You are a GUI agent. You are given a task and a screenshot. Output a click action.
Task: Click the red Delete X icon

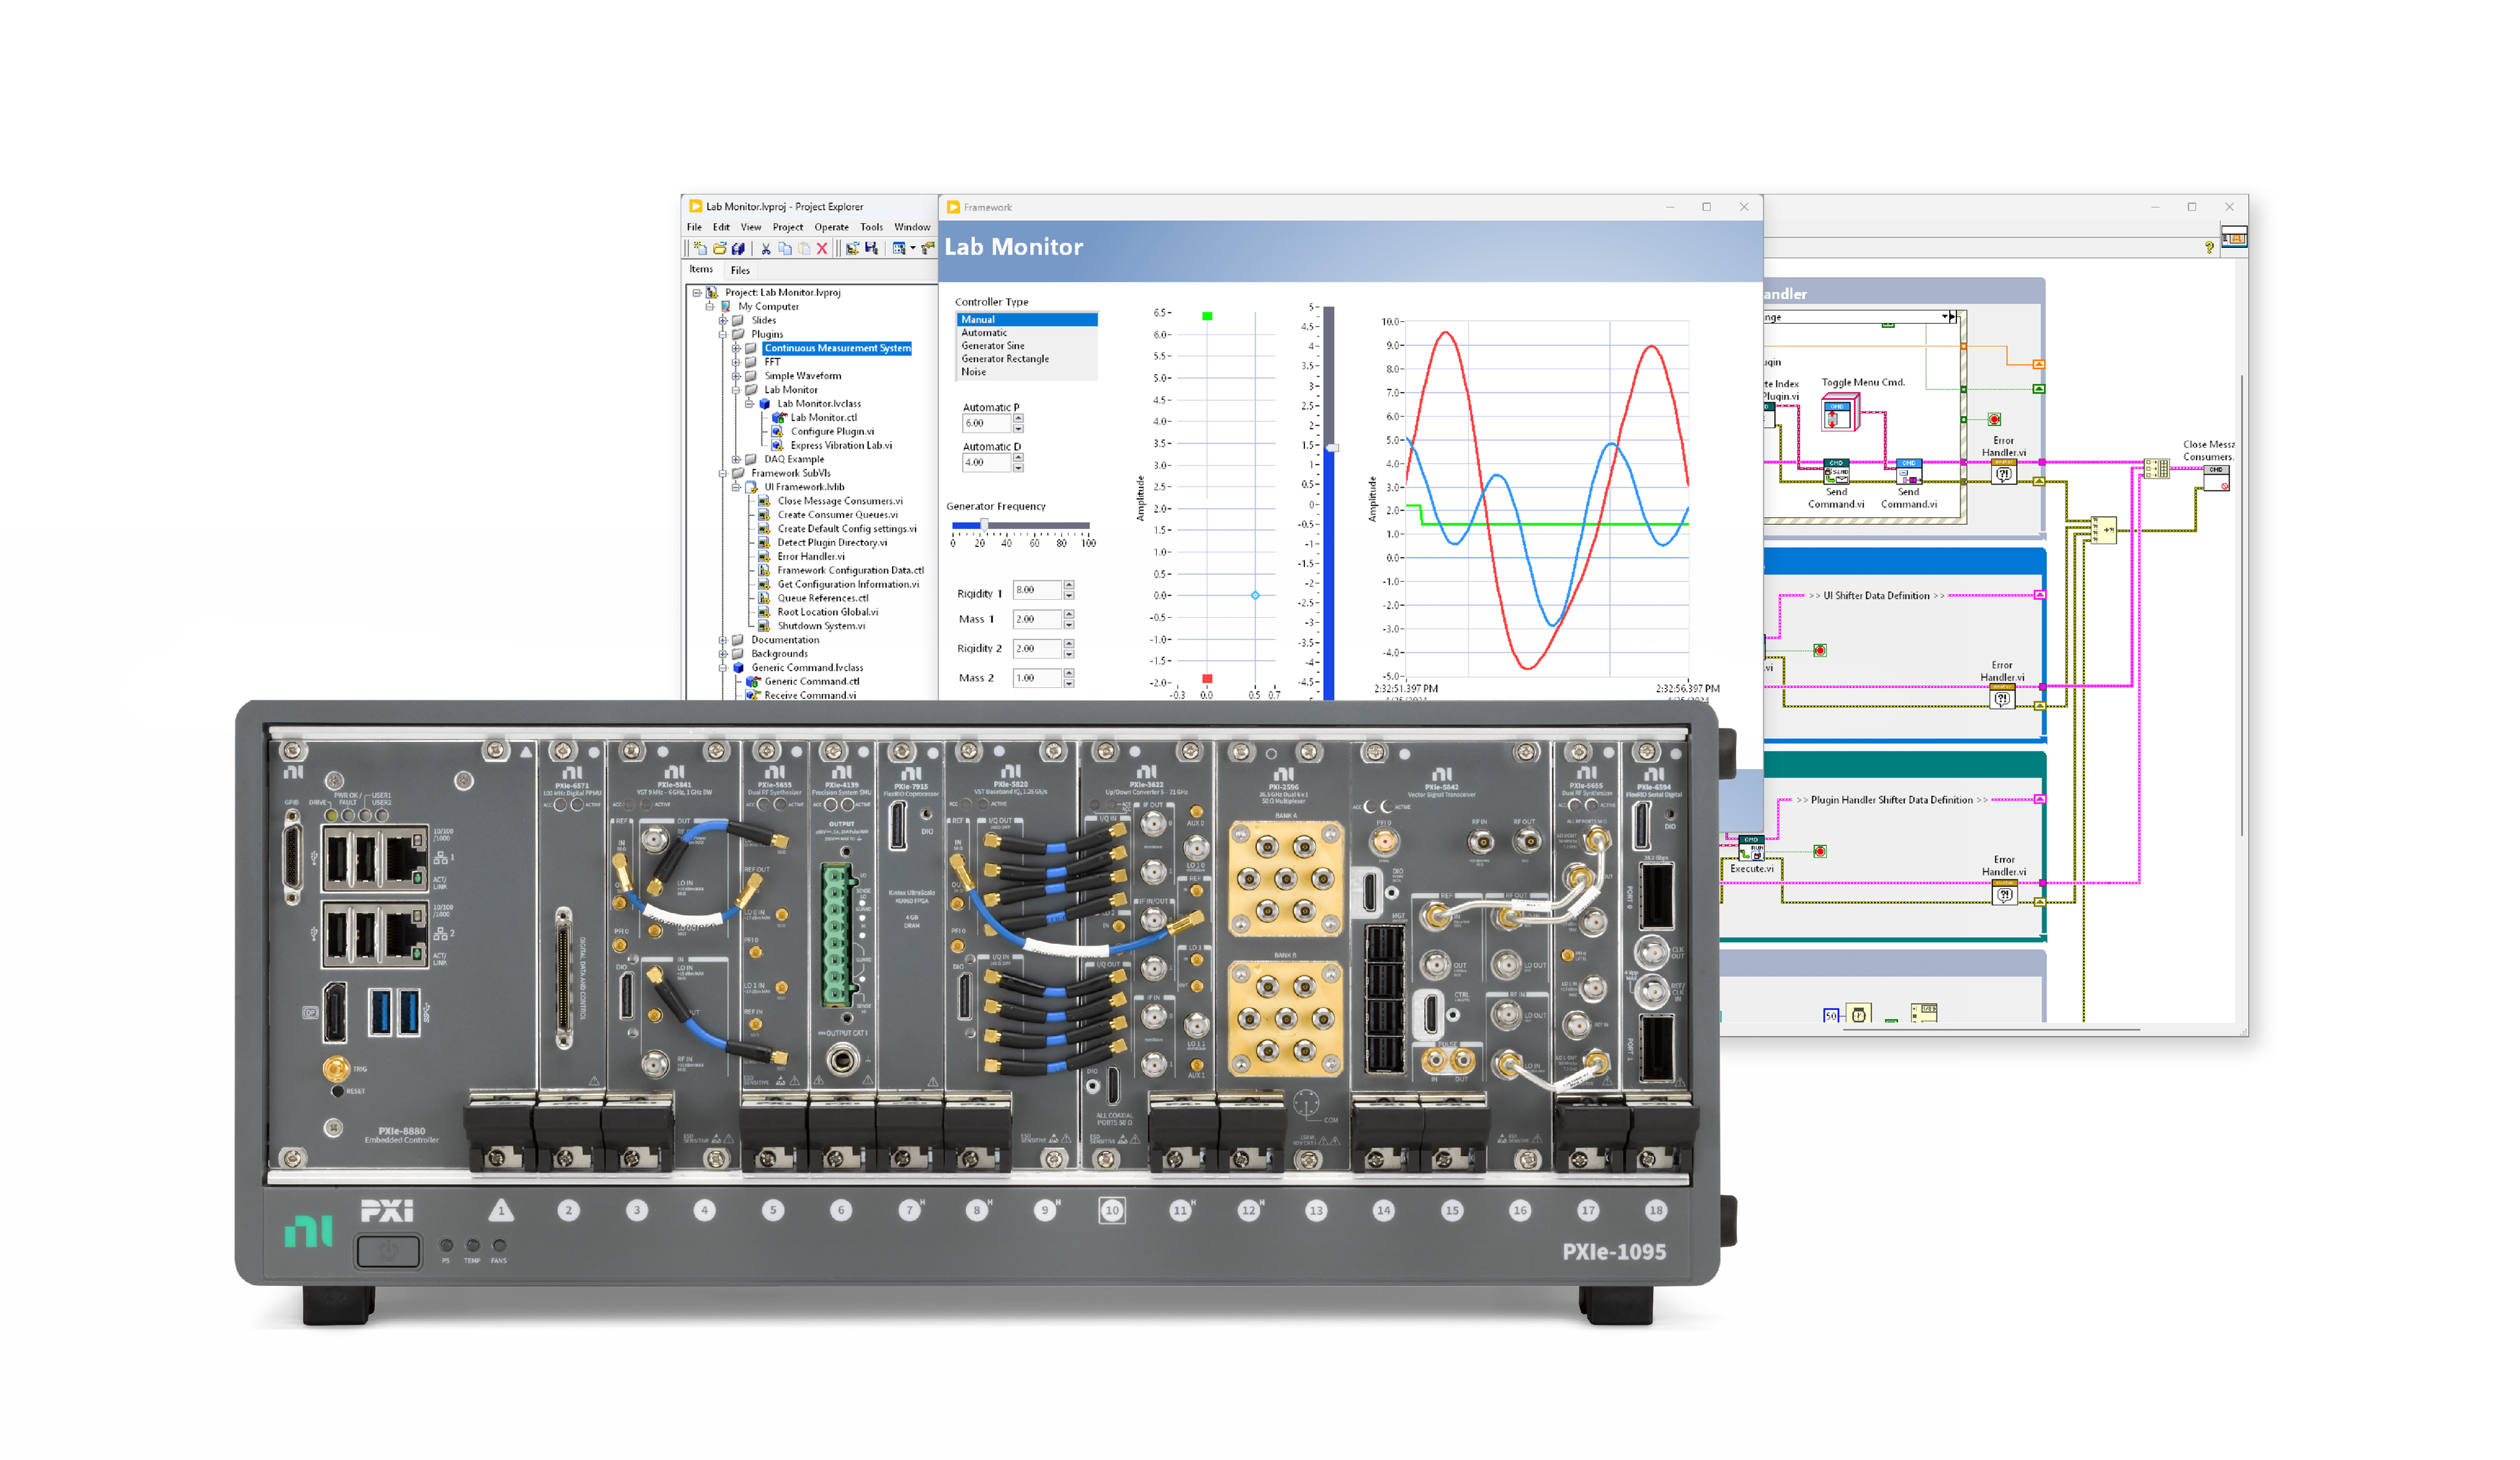coord(822,248)
